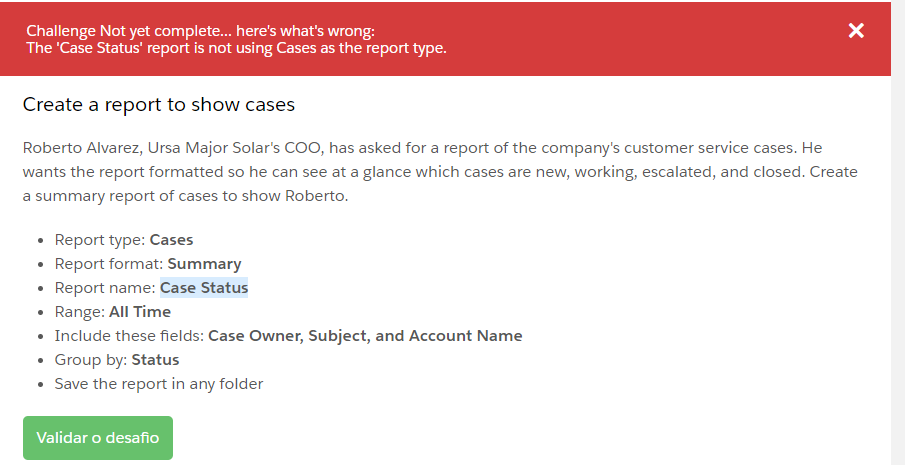The image size is (905, 465).
Task: Click the bold All Time range value
Action: click(140, 312)
